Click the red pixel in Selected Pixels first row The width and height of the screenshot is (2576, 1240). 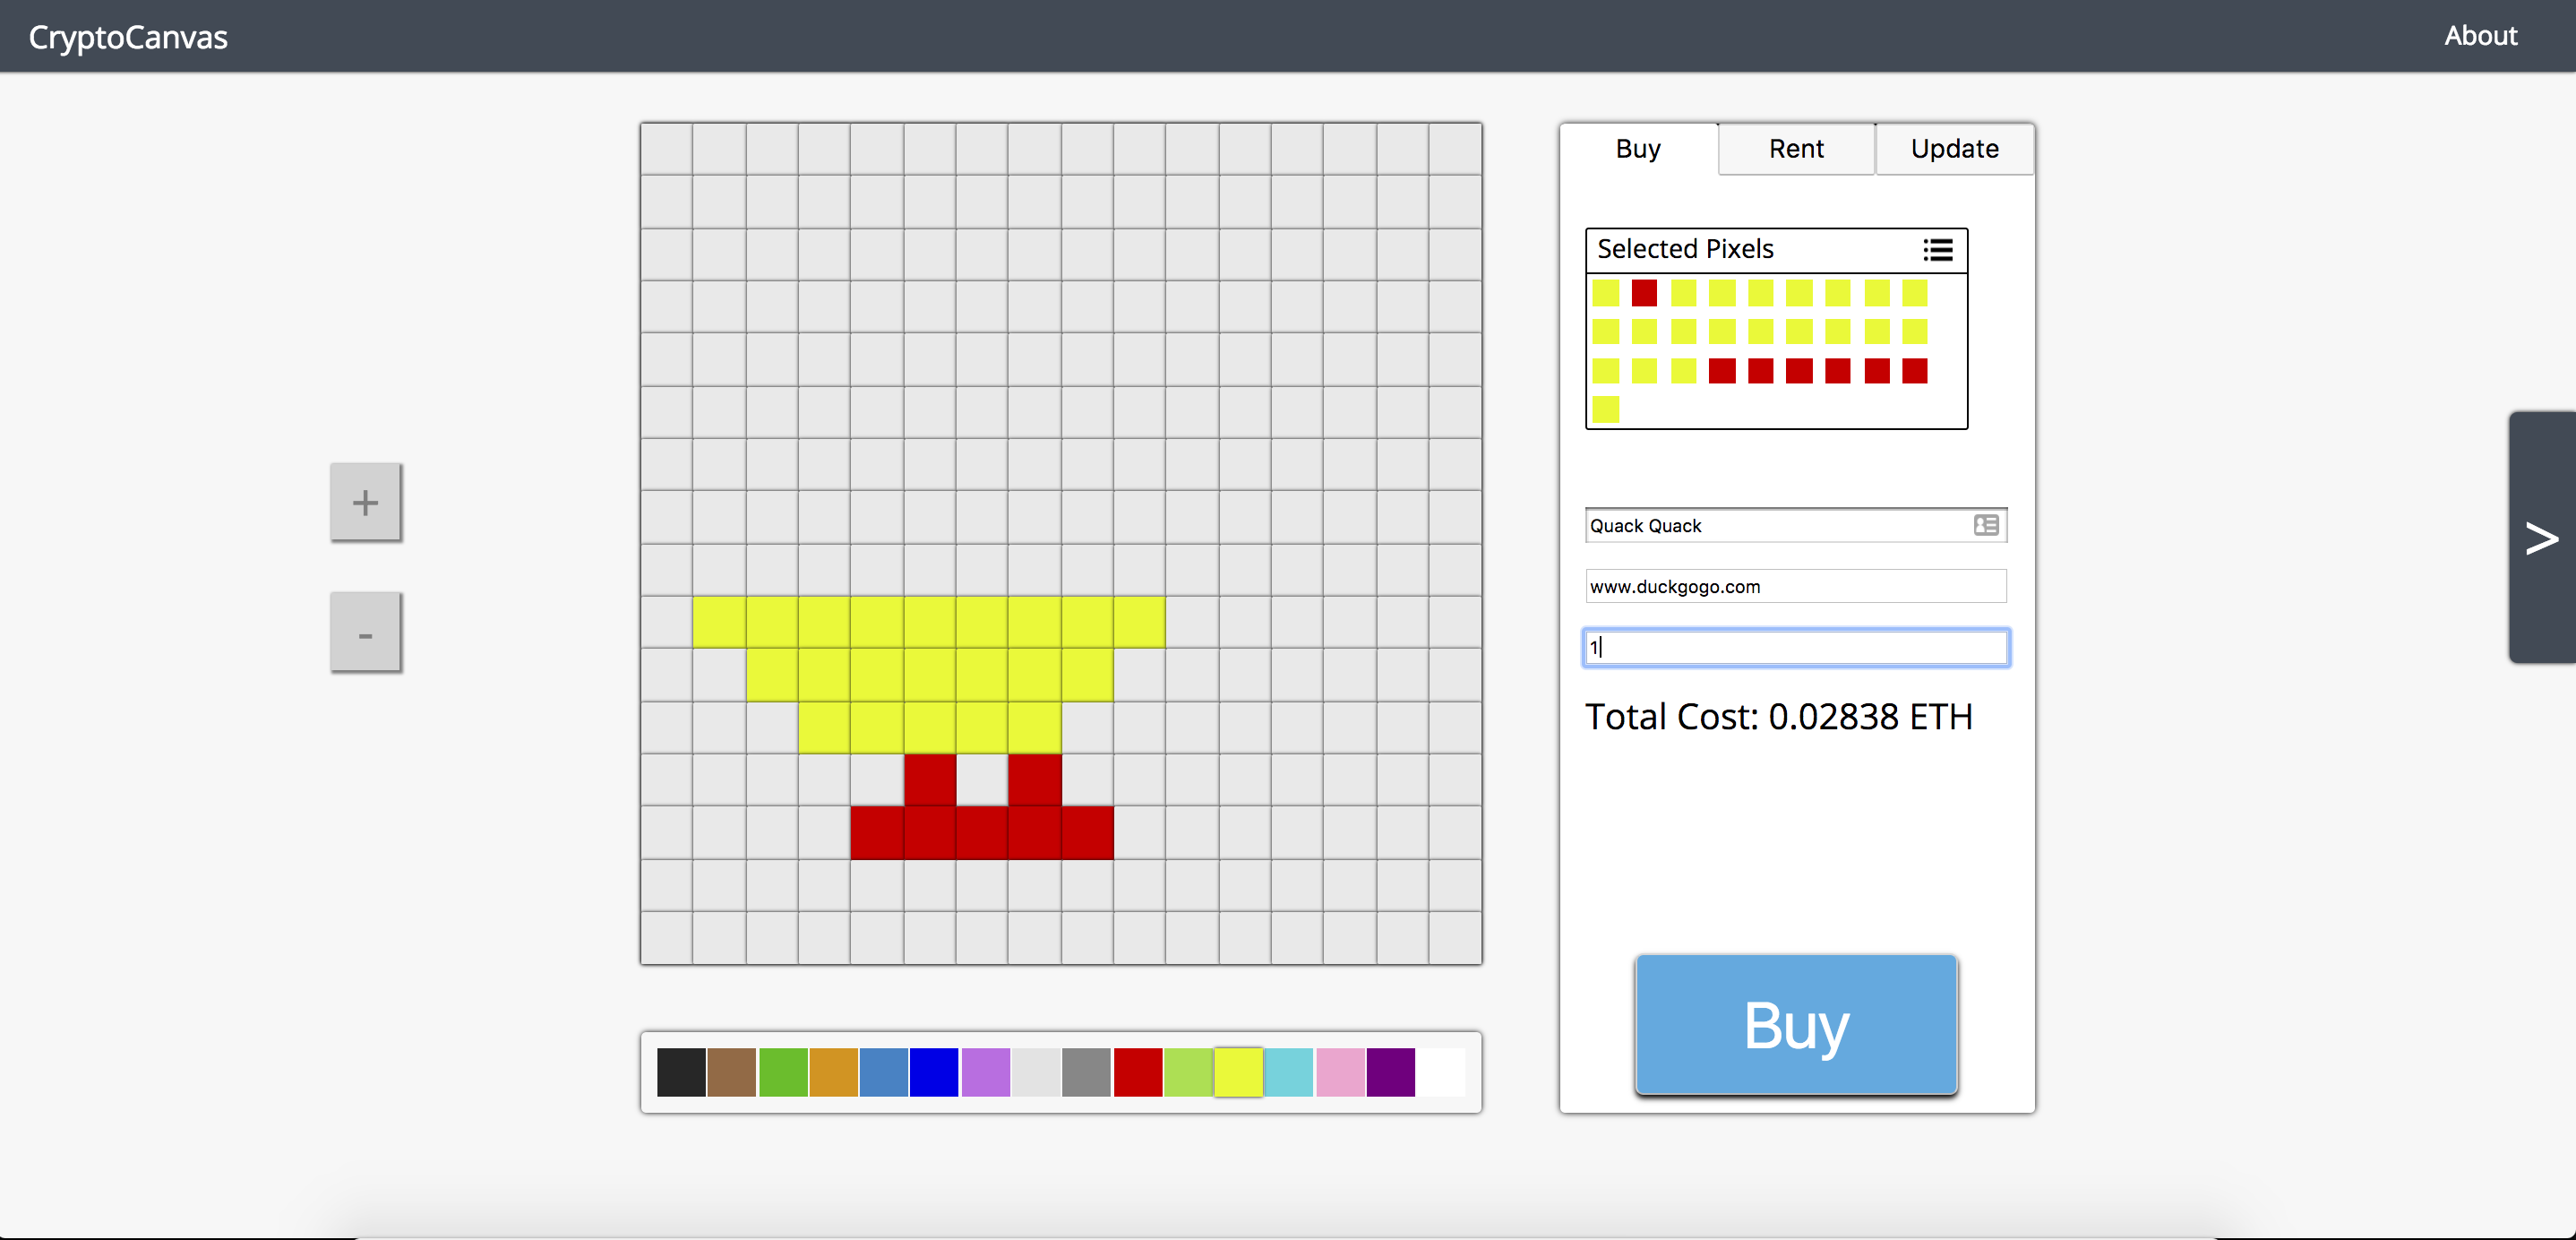click(x=1644, y=293)
